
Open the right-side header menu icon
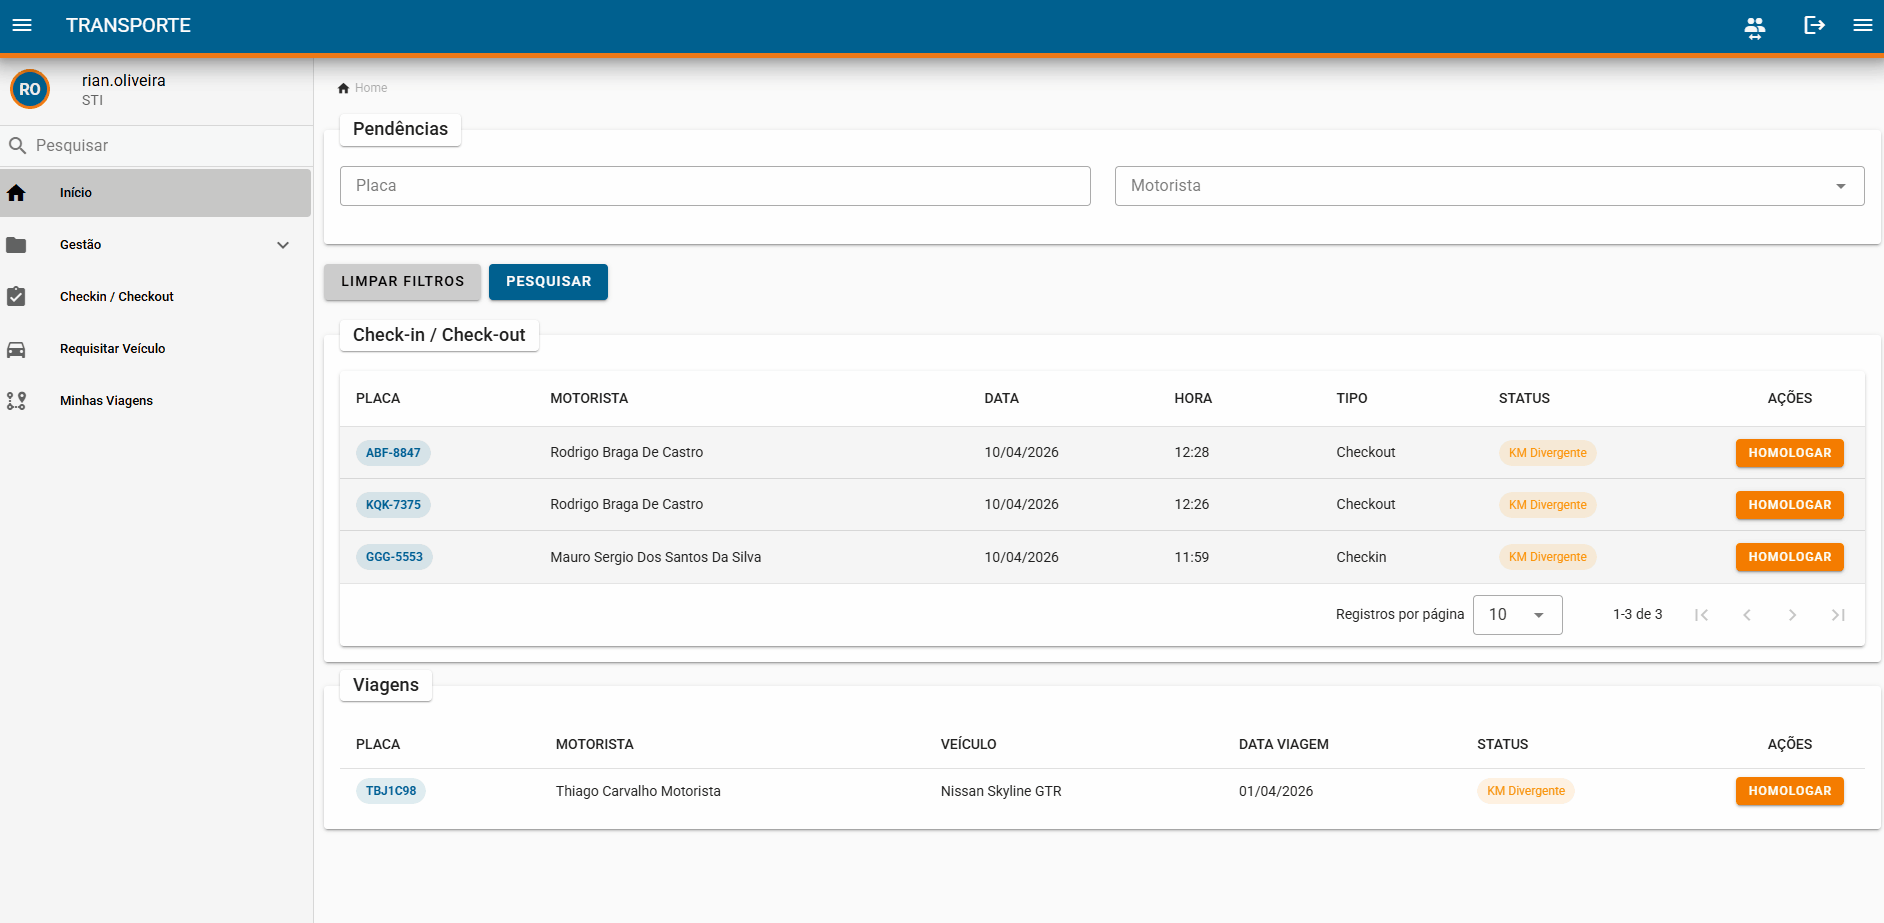coord(1862,25)
